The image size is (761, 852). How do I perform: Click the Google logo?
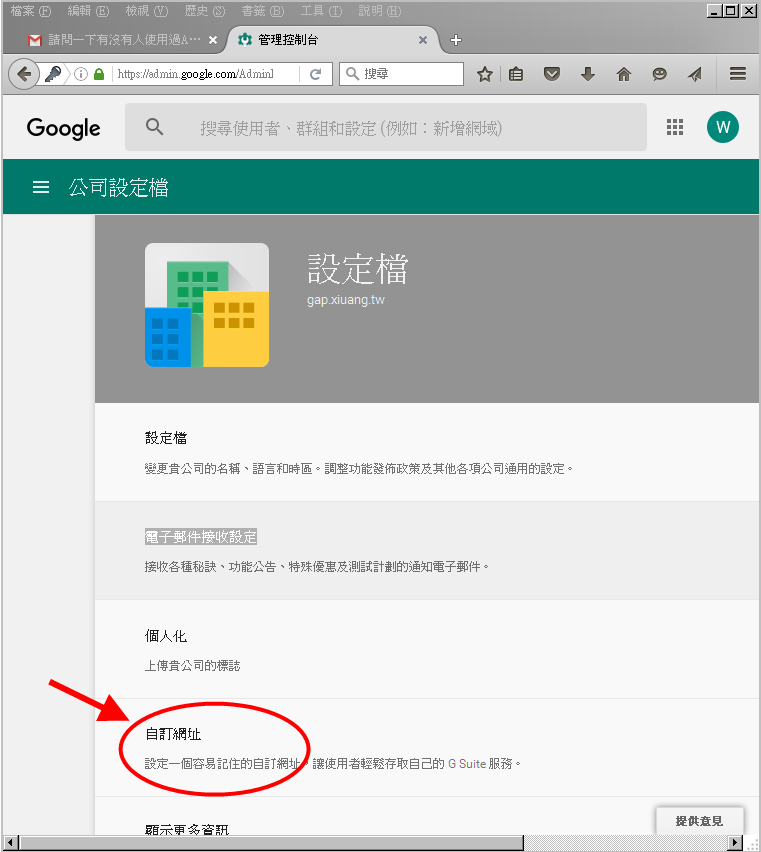point(64,128)
